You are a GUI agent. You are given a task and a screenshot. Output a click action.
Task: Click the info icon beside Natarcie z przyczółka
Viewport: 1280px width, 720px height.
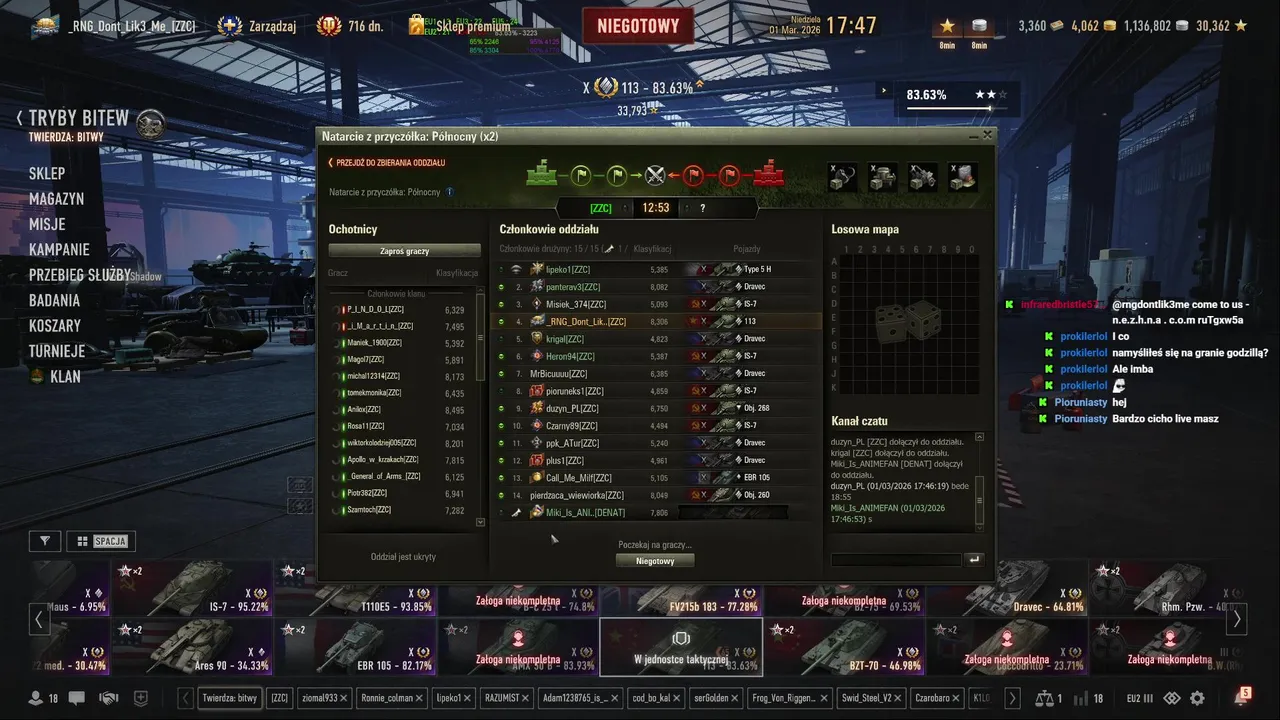(450, 192)
